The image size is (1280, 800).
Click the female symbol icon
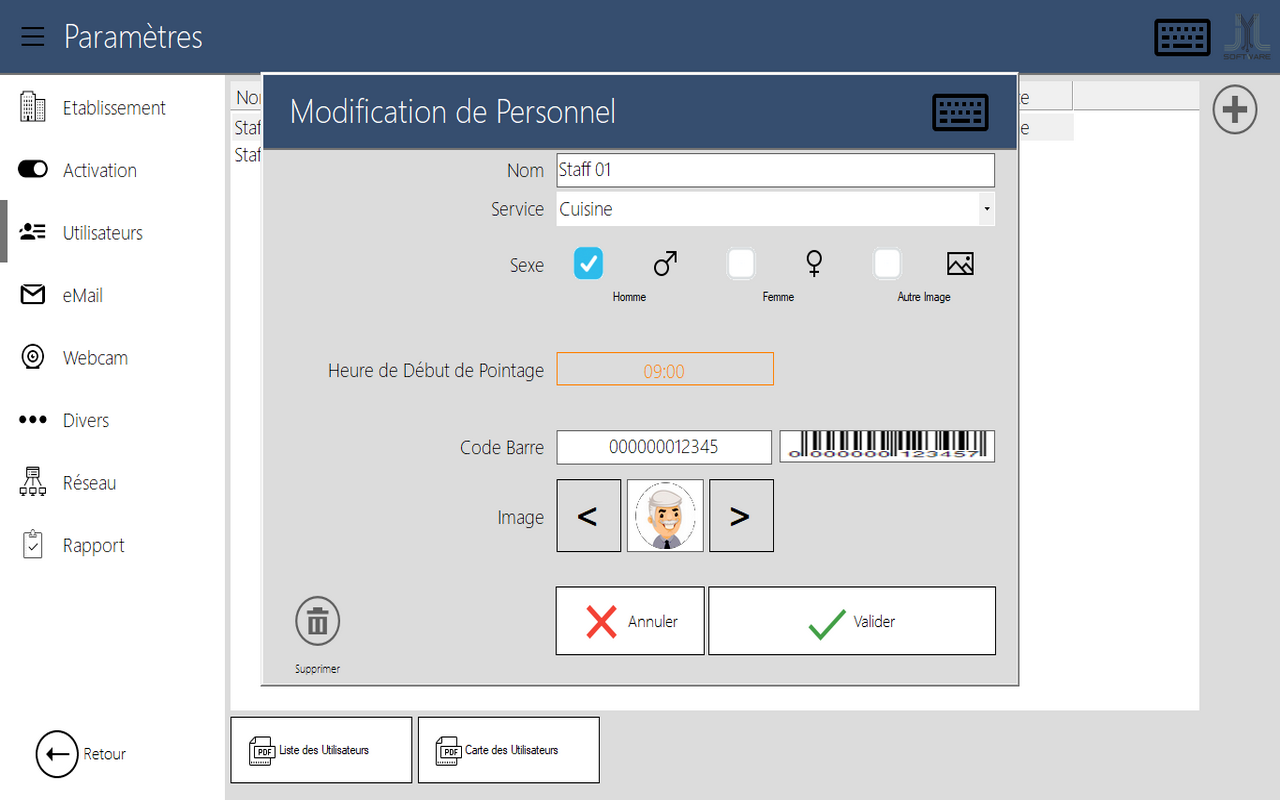[814, 264]
